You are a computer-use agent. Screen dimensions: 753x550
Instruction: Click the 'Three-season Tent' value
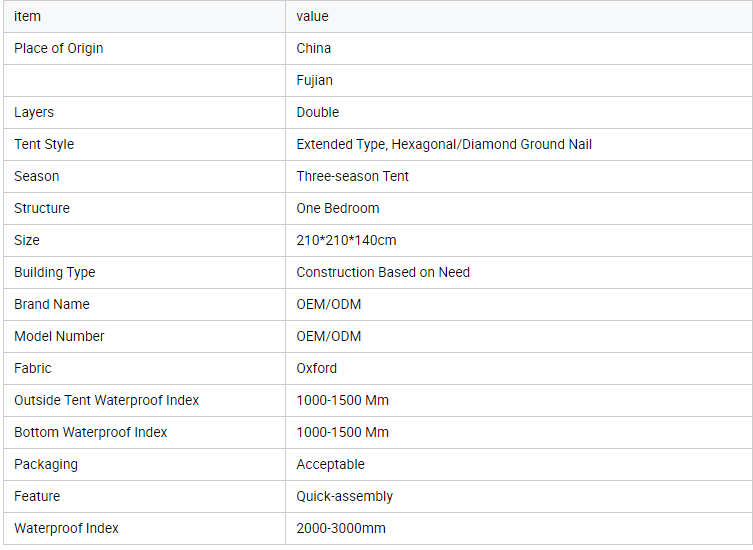point(353,176)
